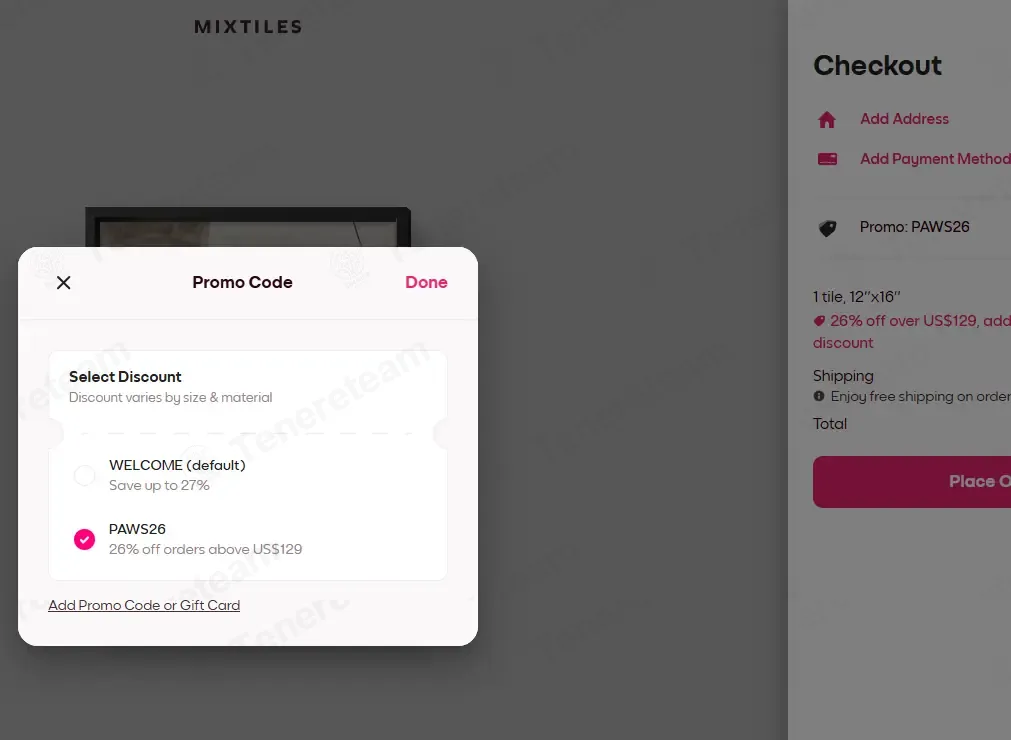
Task: Click the Select Discount heading
Action: pyautogui.click(x=125, y=377)
